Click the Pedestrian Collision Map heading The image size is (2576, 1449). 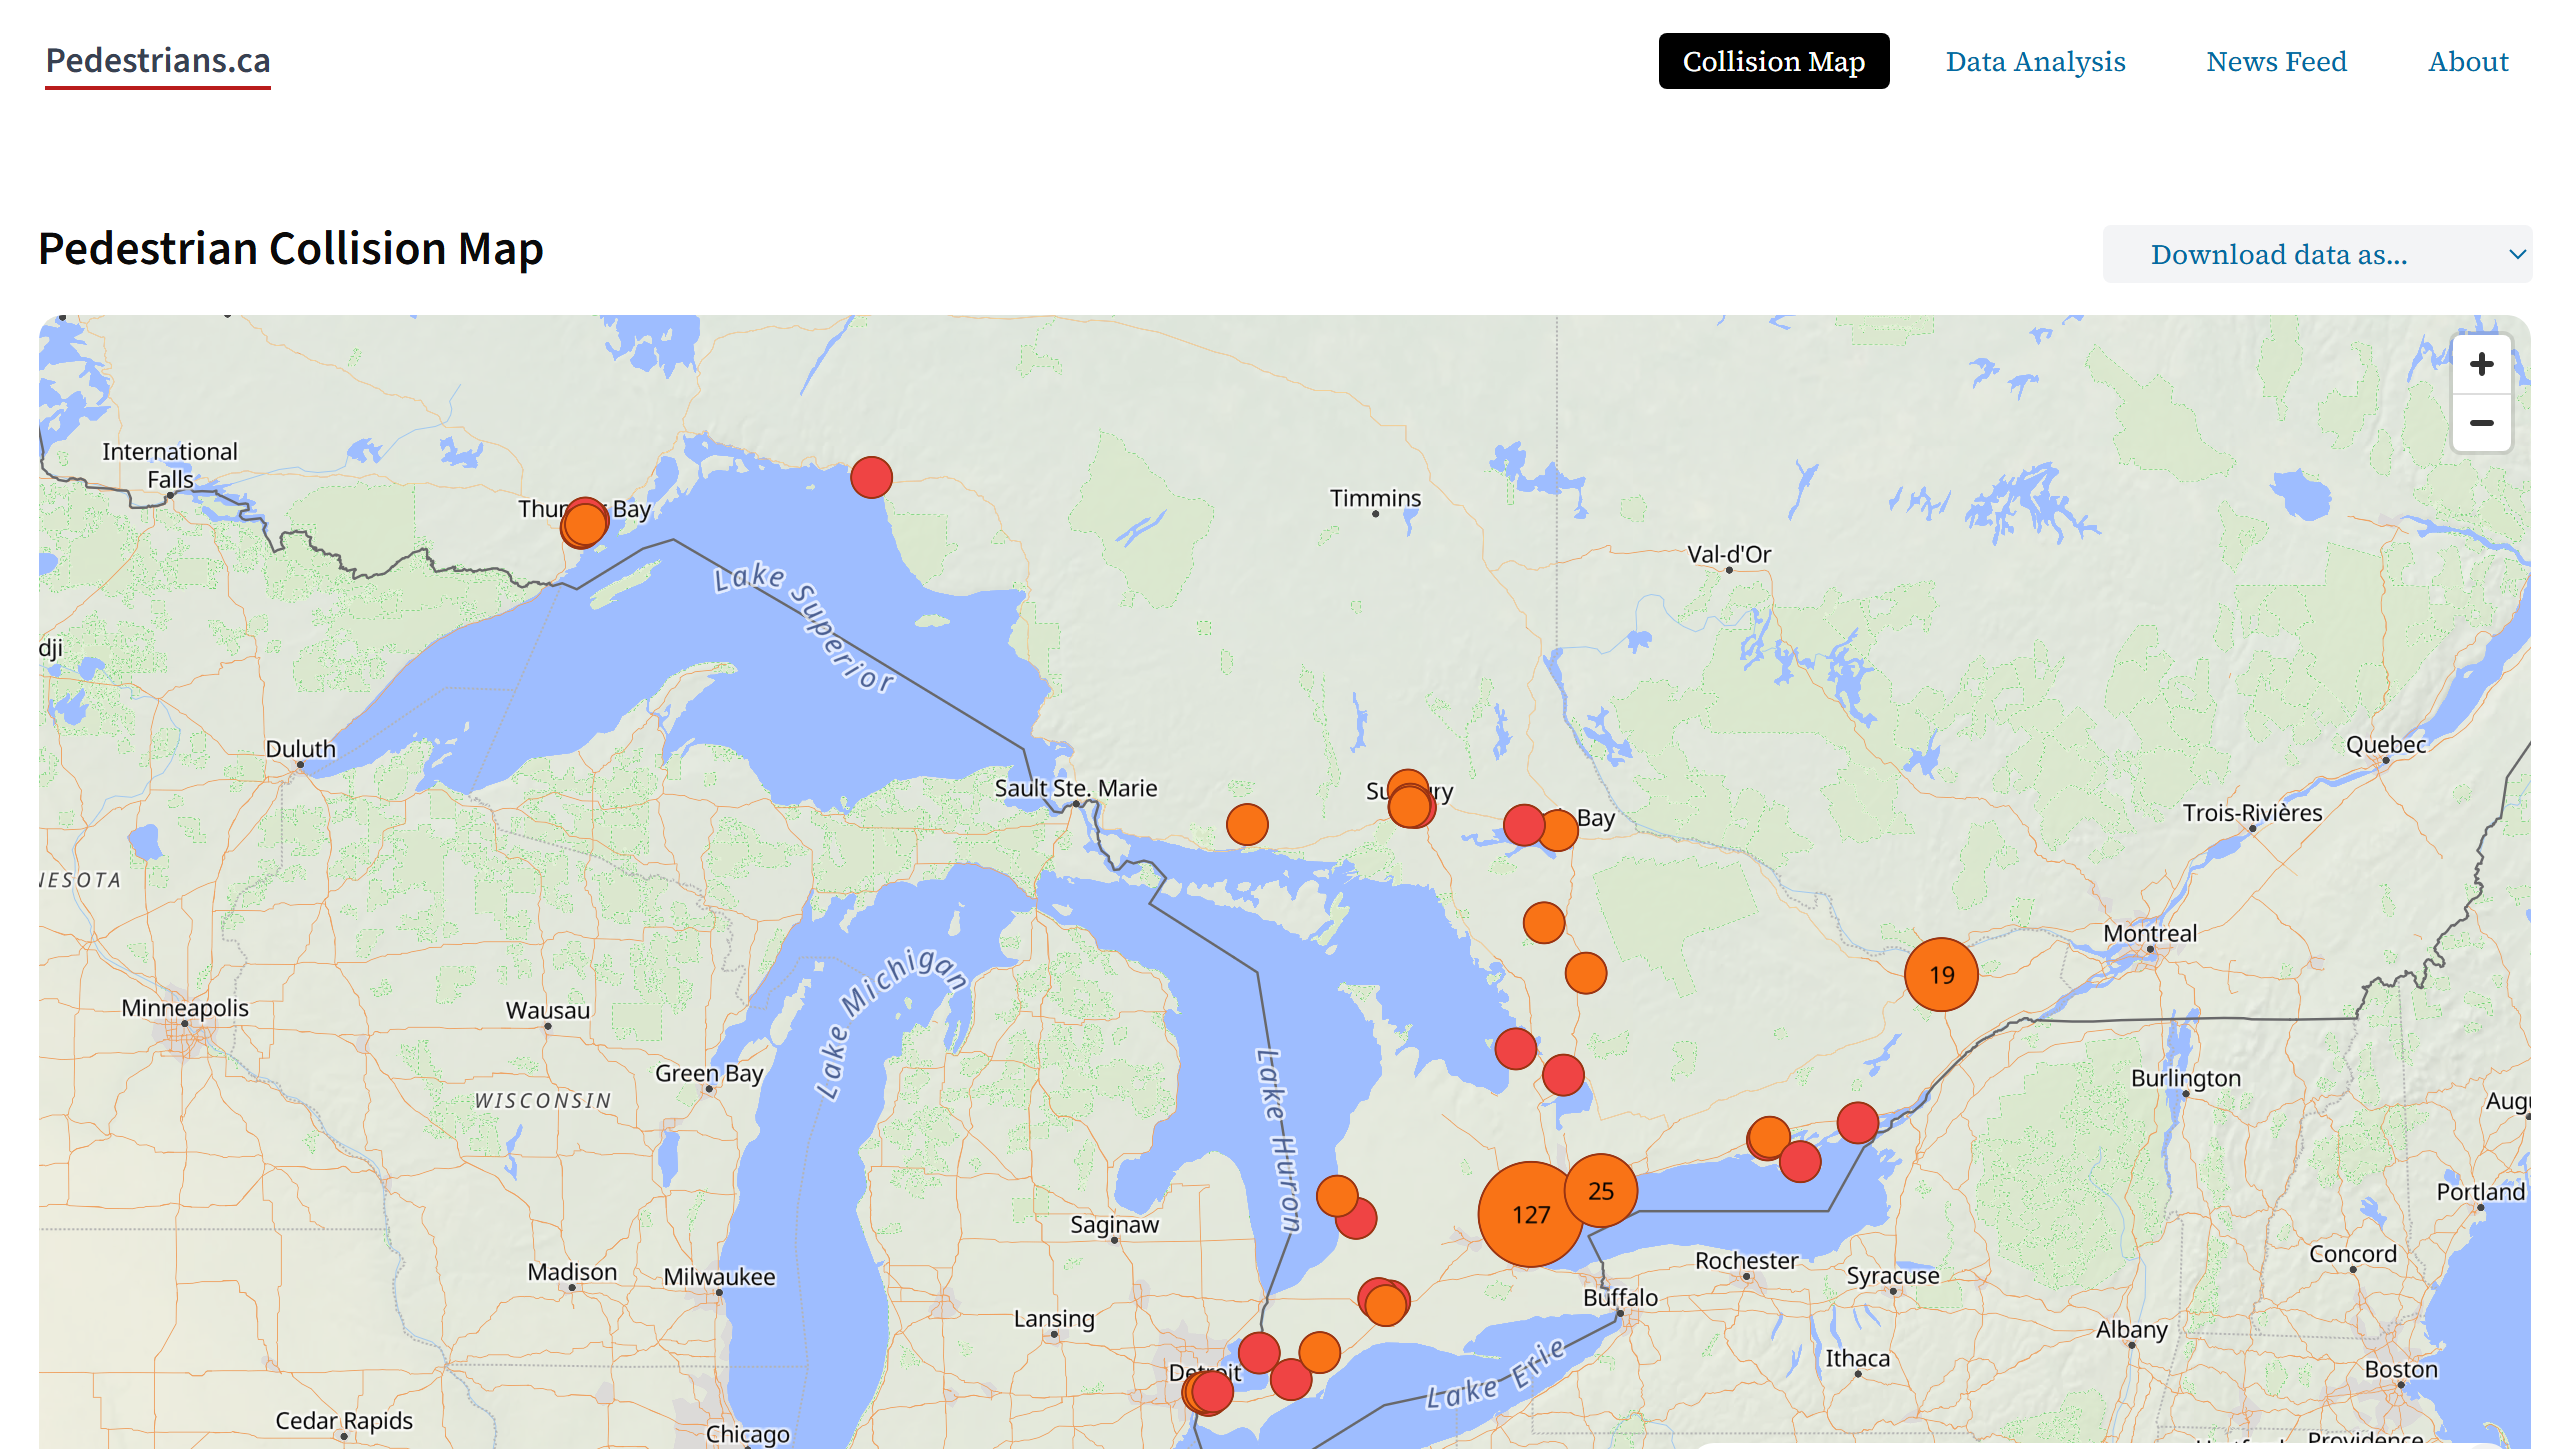291,249
